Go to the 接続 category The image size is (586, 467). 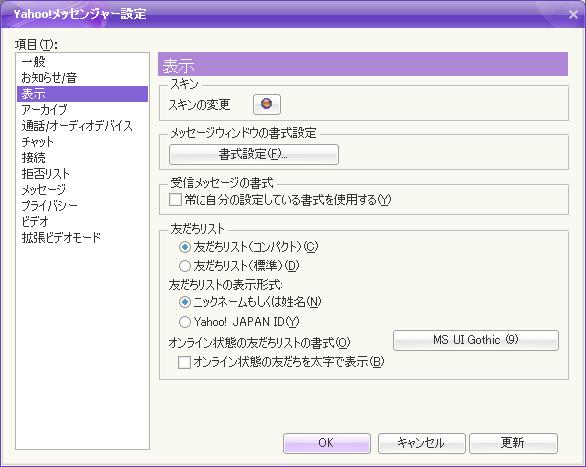(82, 158)
